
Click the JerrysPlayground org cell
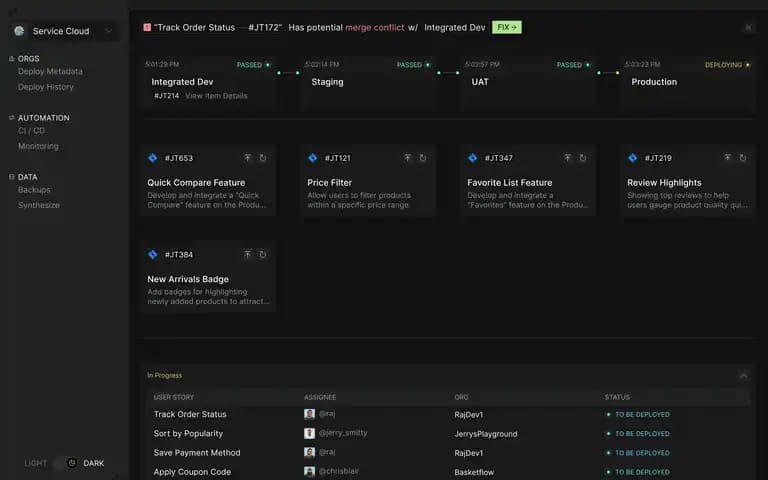coord(485,434)
